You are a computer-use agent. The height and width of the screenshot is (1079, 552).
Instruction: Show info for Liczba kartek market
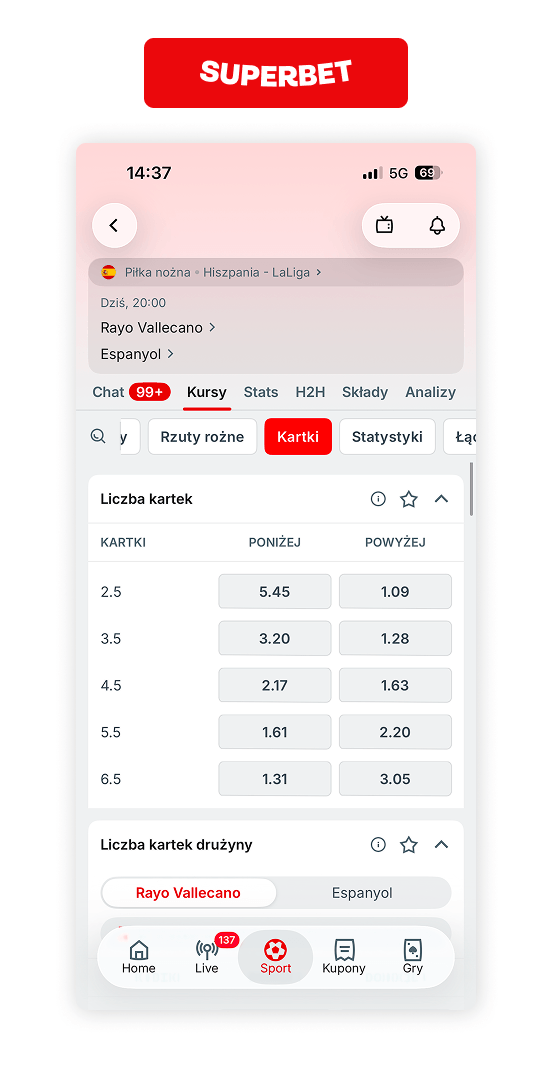378,499
